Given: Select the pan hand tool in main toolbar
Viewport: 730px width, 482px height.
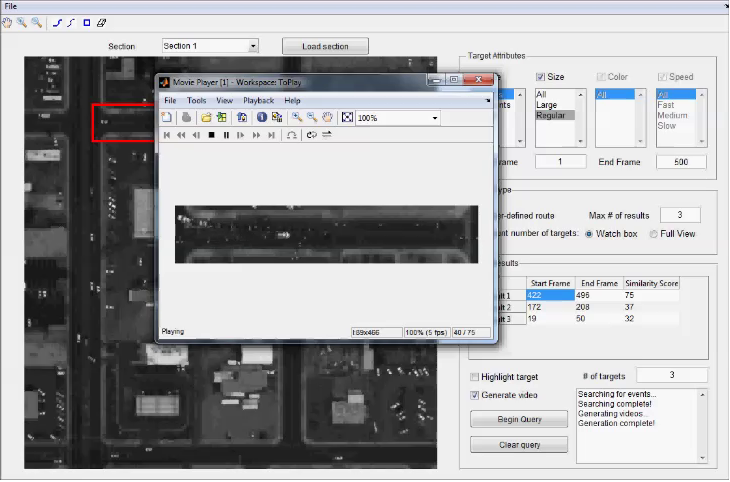Looking at the screenshot, I should 7,21.
